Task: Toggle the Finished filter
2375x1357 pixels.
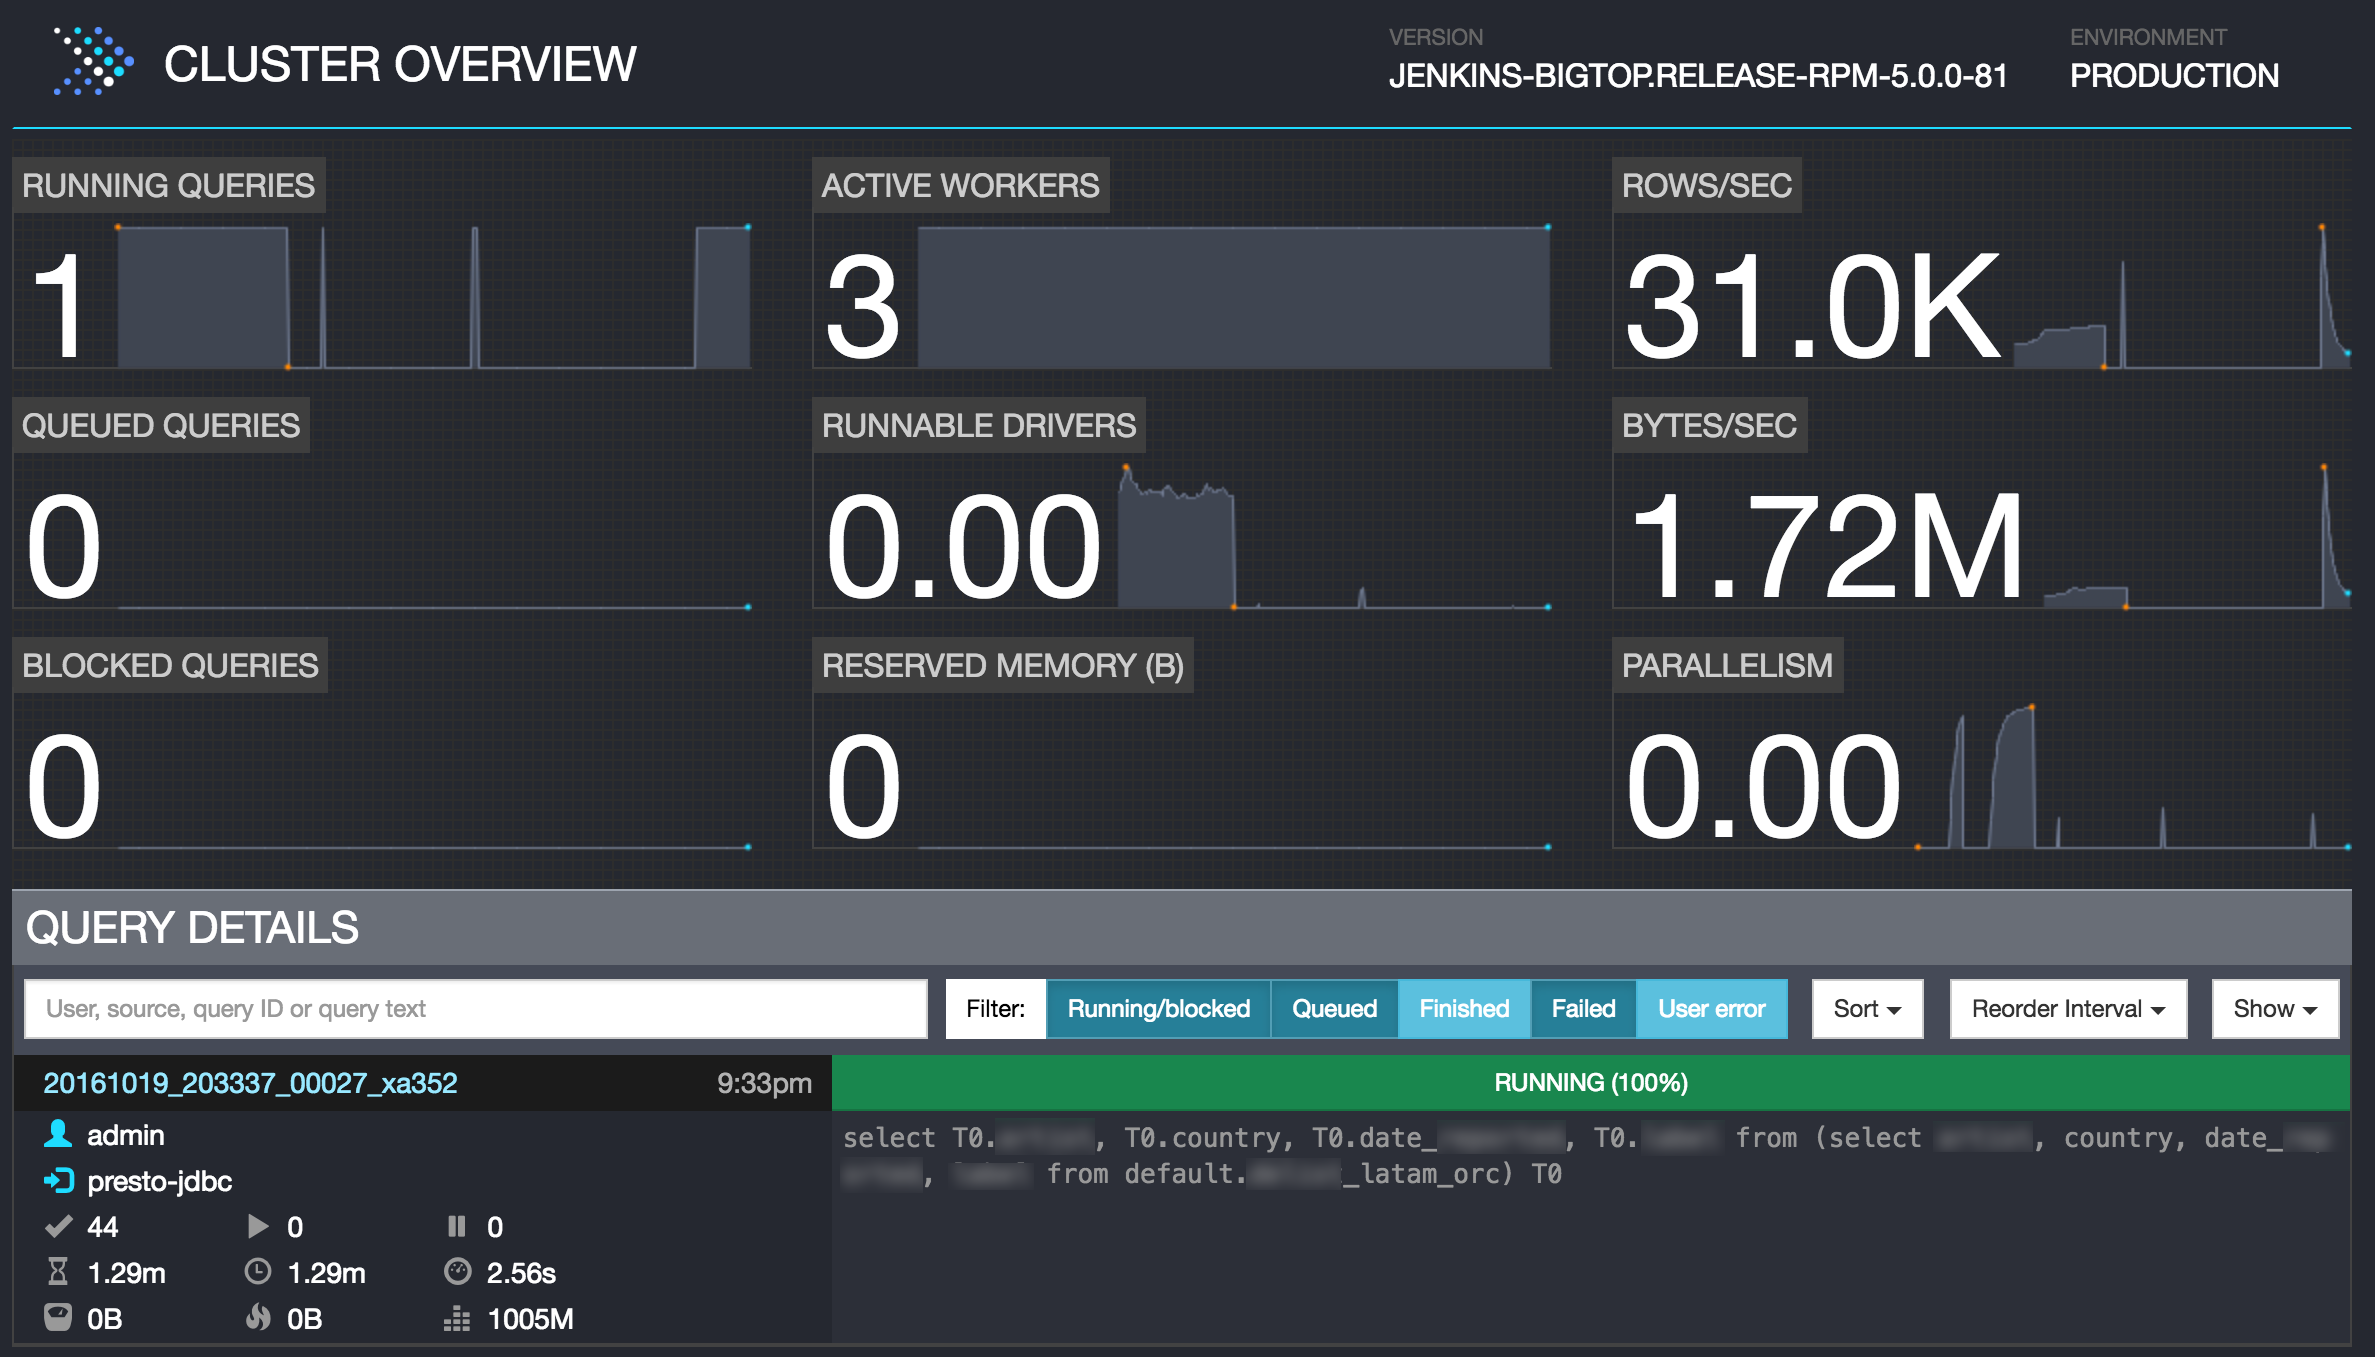Action: (1464, 1009)
